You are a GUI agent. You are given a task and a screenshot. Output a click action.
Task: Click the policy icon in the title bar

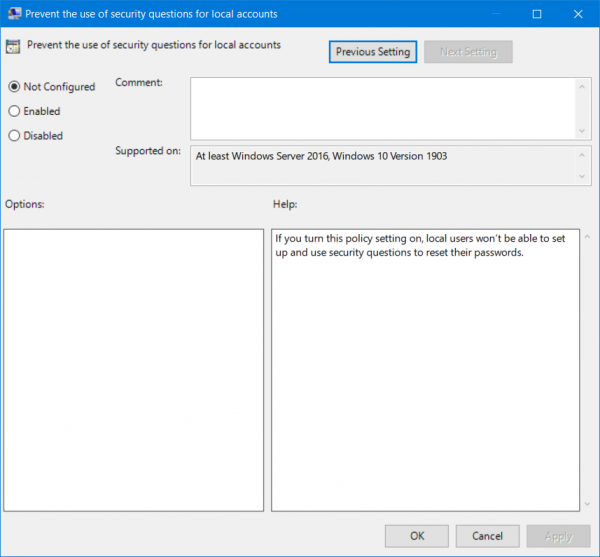(15, 14)
